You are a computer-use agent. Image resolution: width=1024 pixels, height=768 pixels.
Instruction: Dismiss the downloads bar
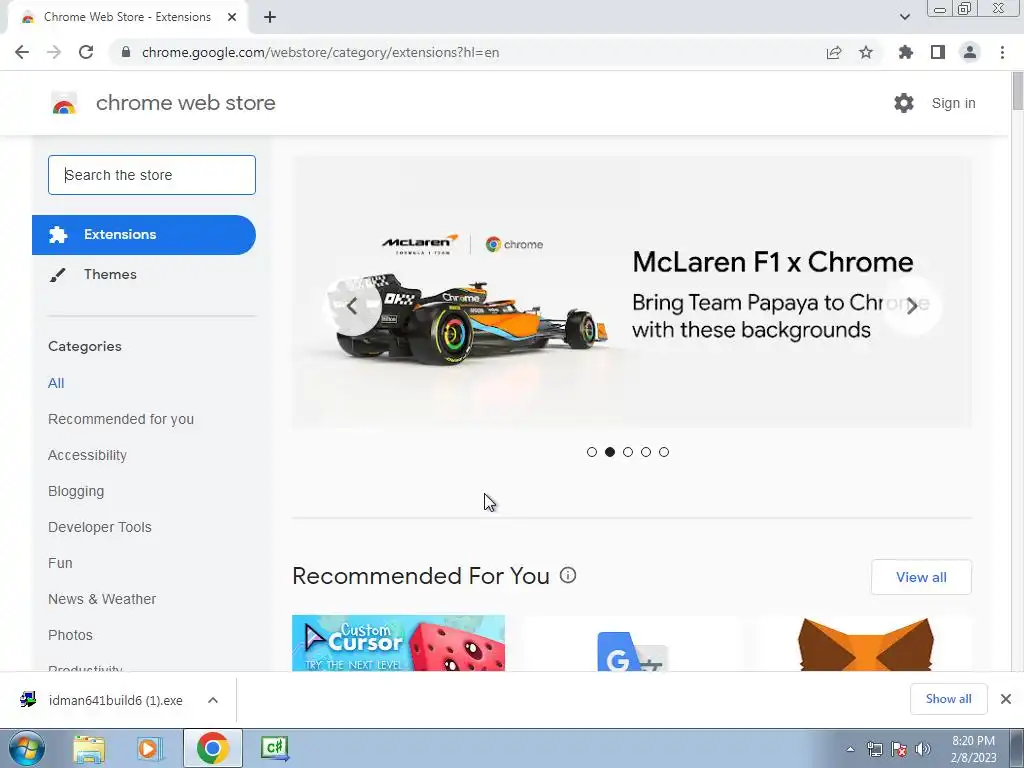(1006, 699)
